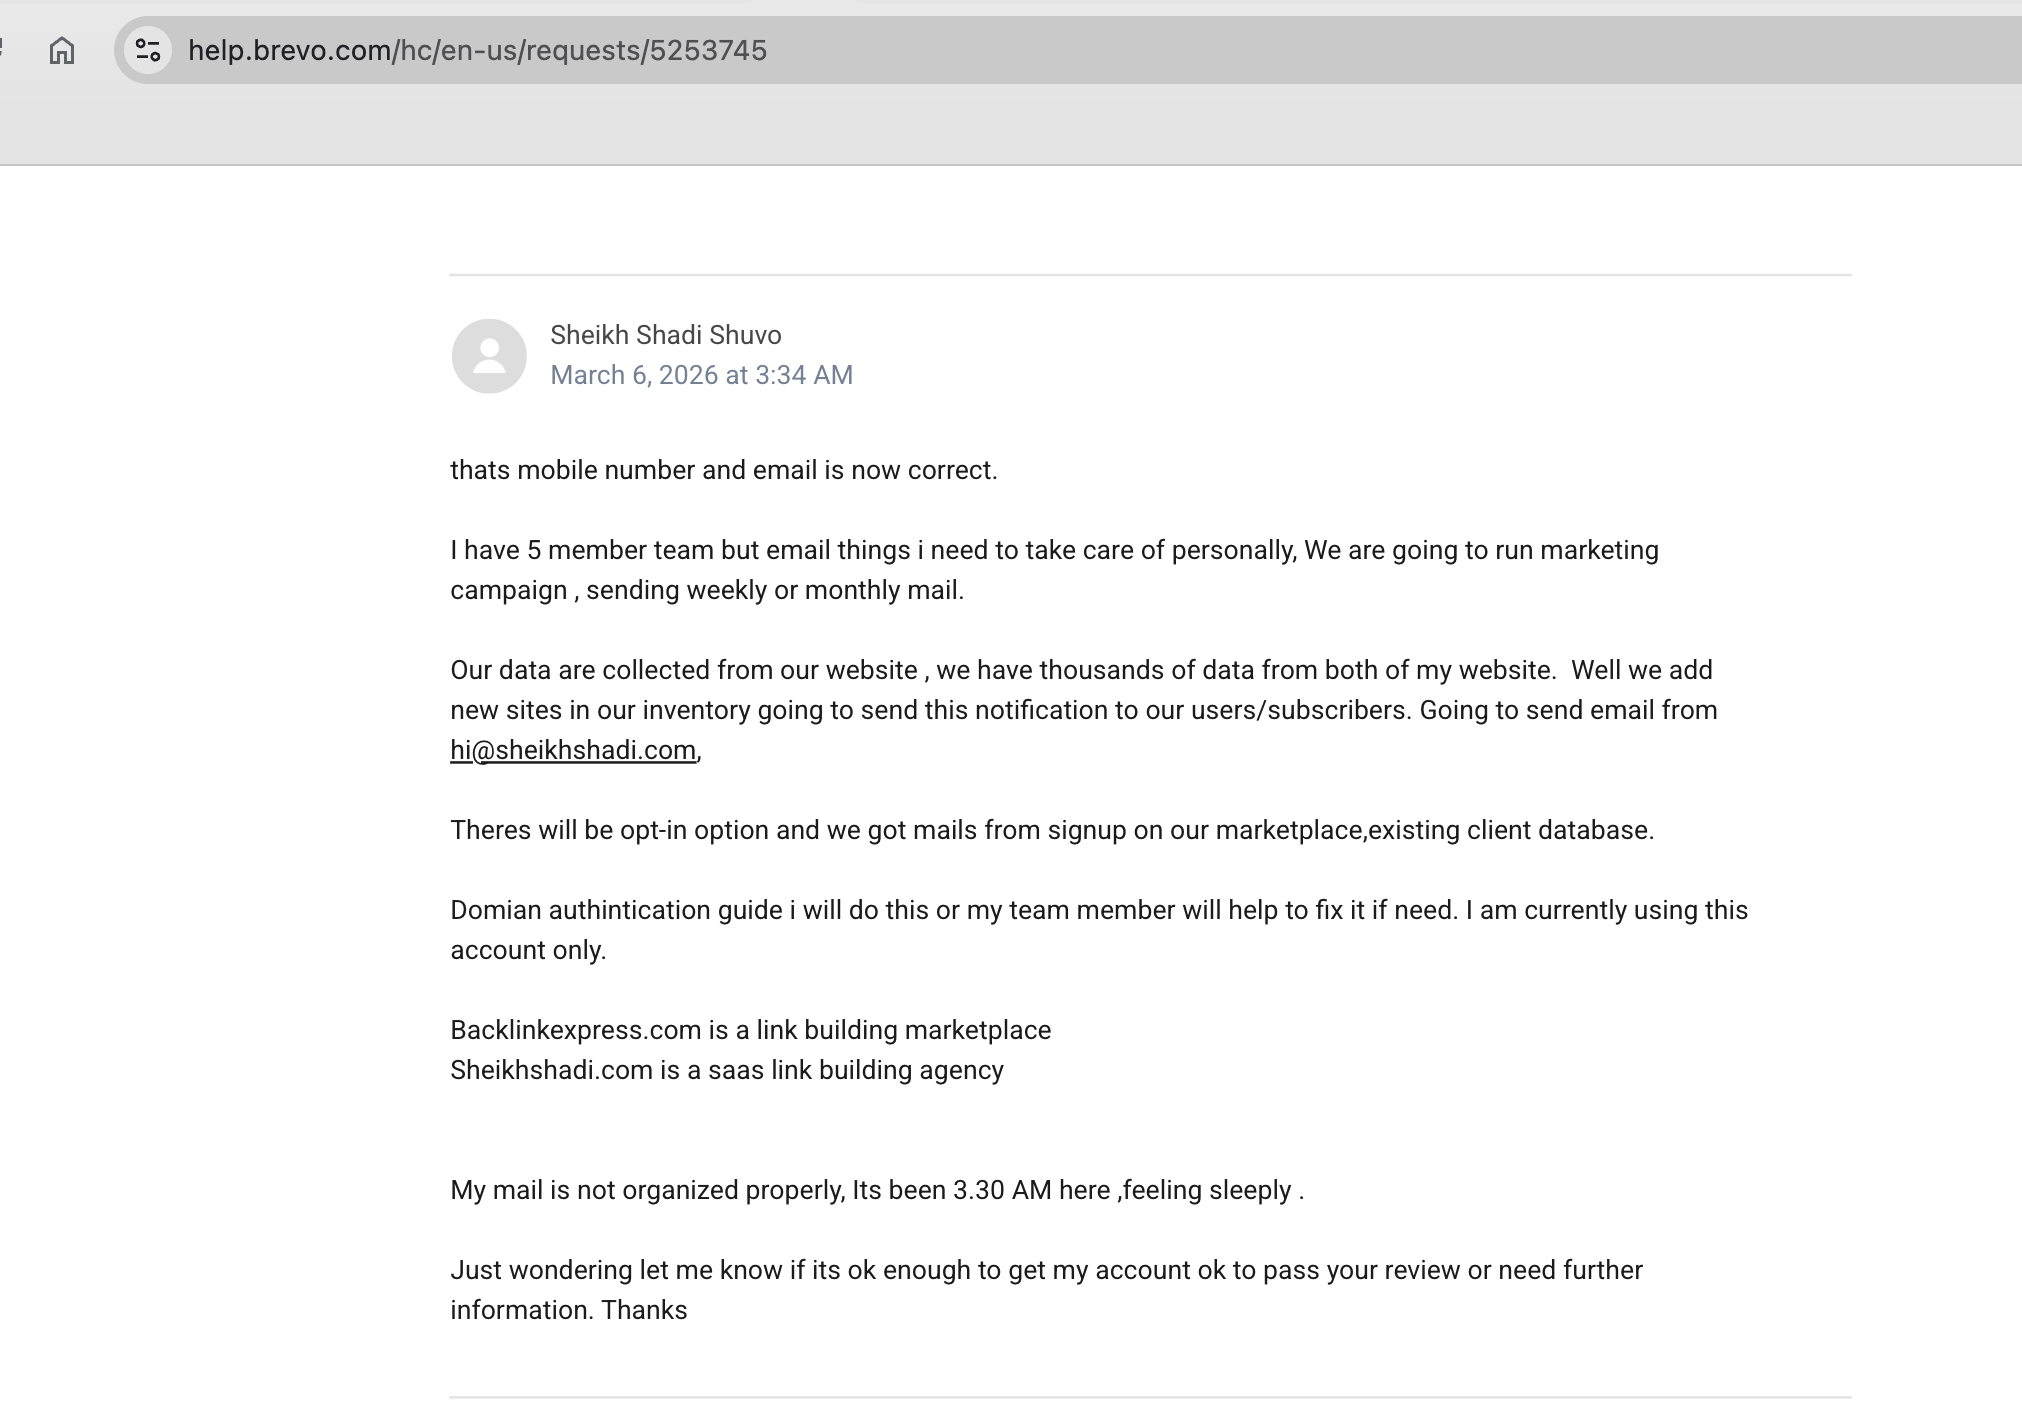The height and width of the screenshot is (1428, 2022).
Task: Click the divider line above the comment
Action: pos(1150,275)
